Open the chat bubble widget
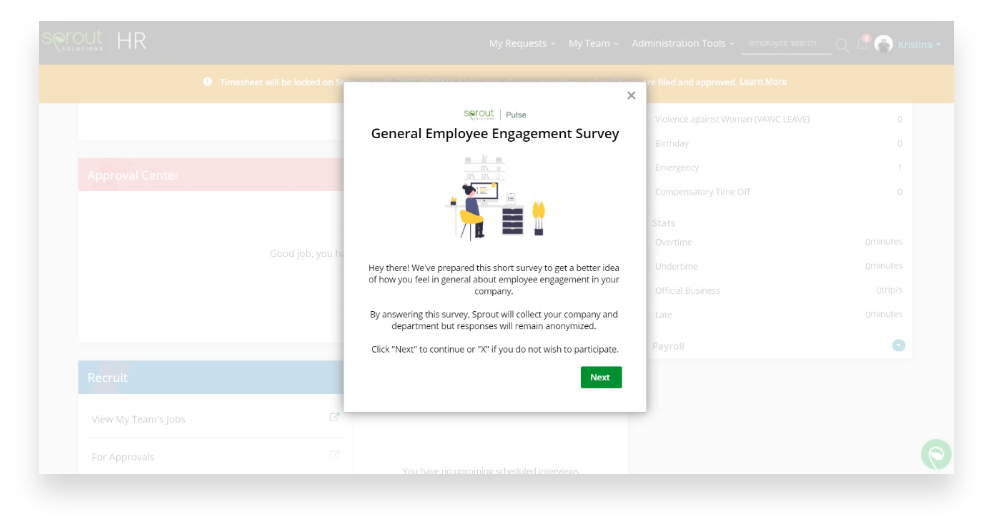The image size is (993, 531). [936, 454]
